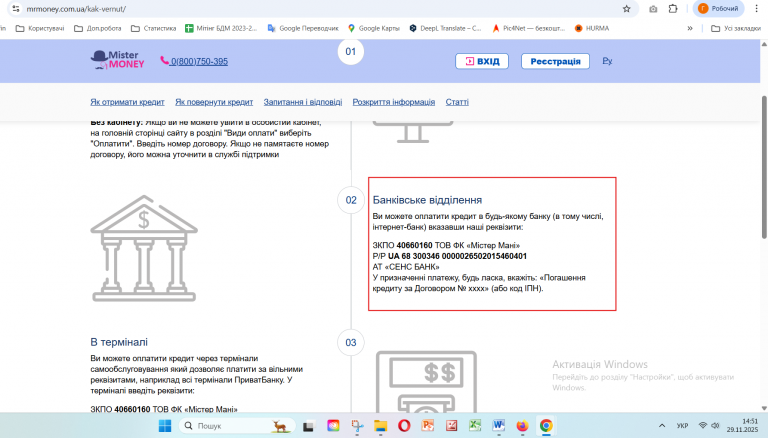Viewport: 768px width, 438px height.
Task: Open the Статистика bookmark folder
Action: tap(154, 28)
